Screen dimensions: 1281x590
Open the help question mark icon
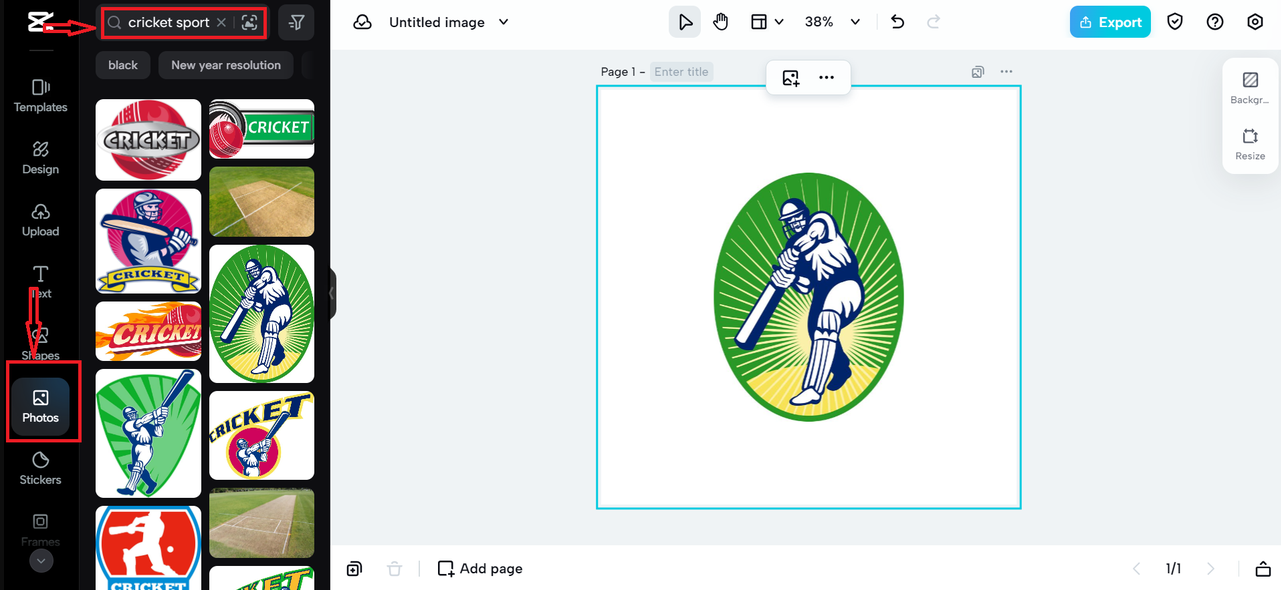1215,22
